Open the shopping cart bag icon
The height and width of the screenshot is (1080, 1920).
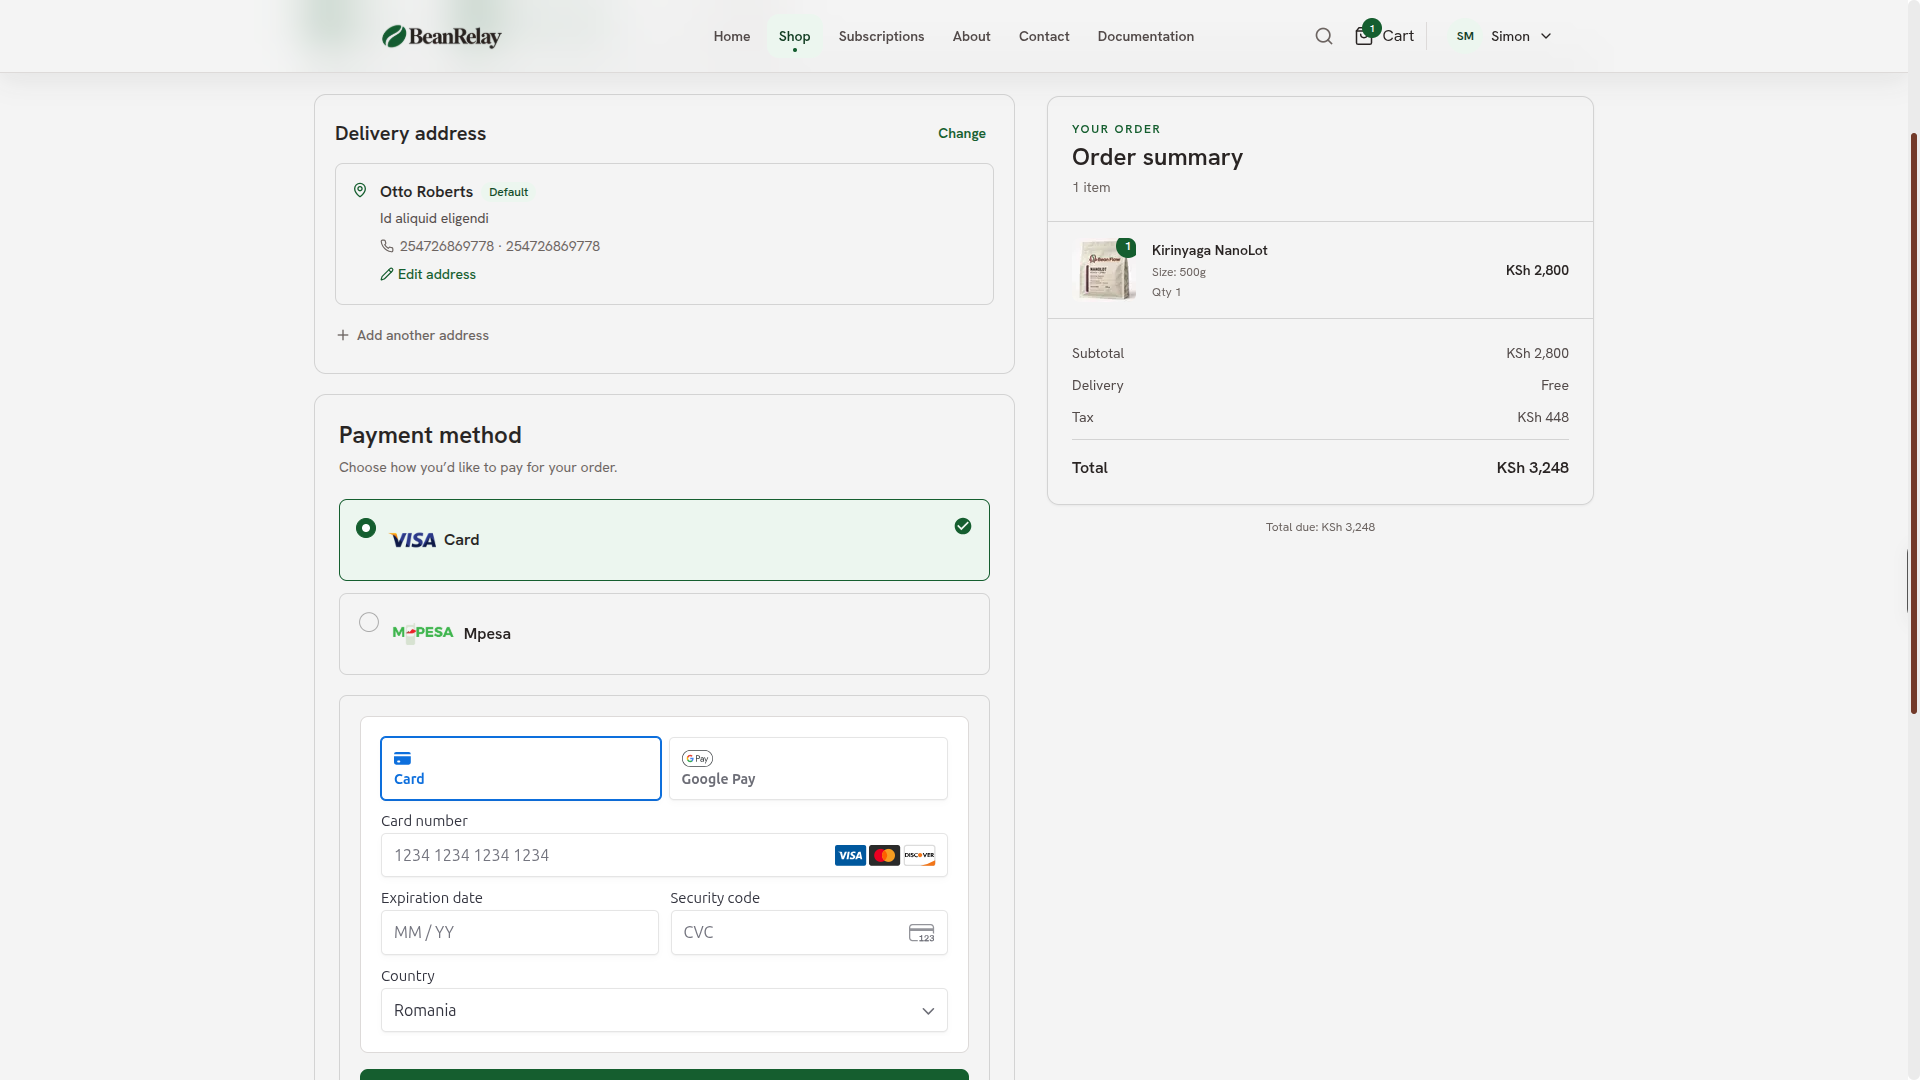(x=1364, y=36)
